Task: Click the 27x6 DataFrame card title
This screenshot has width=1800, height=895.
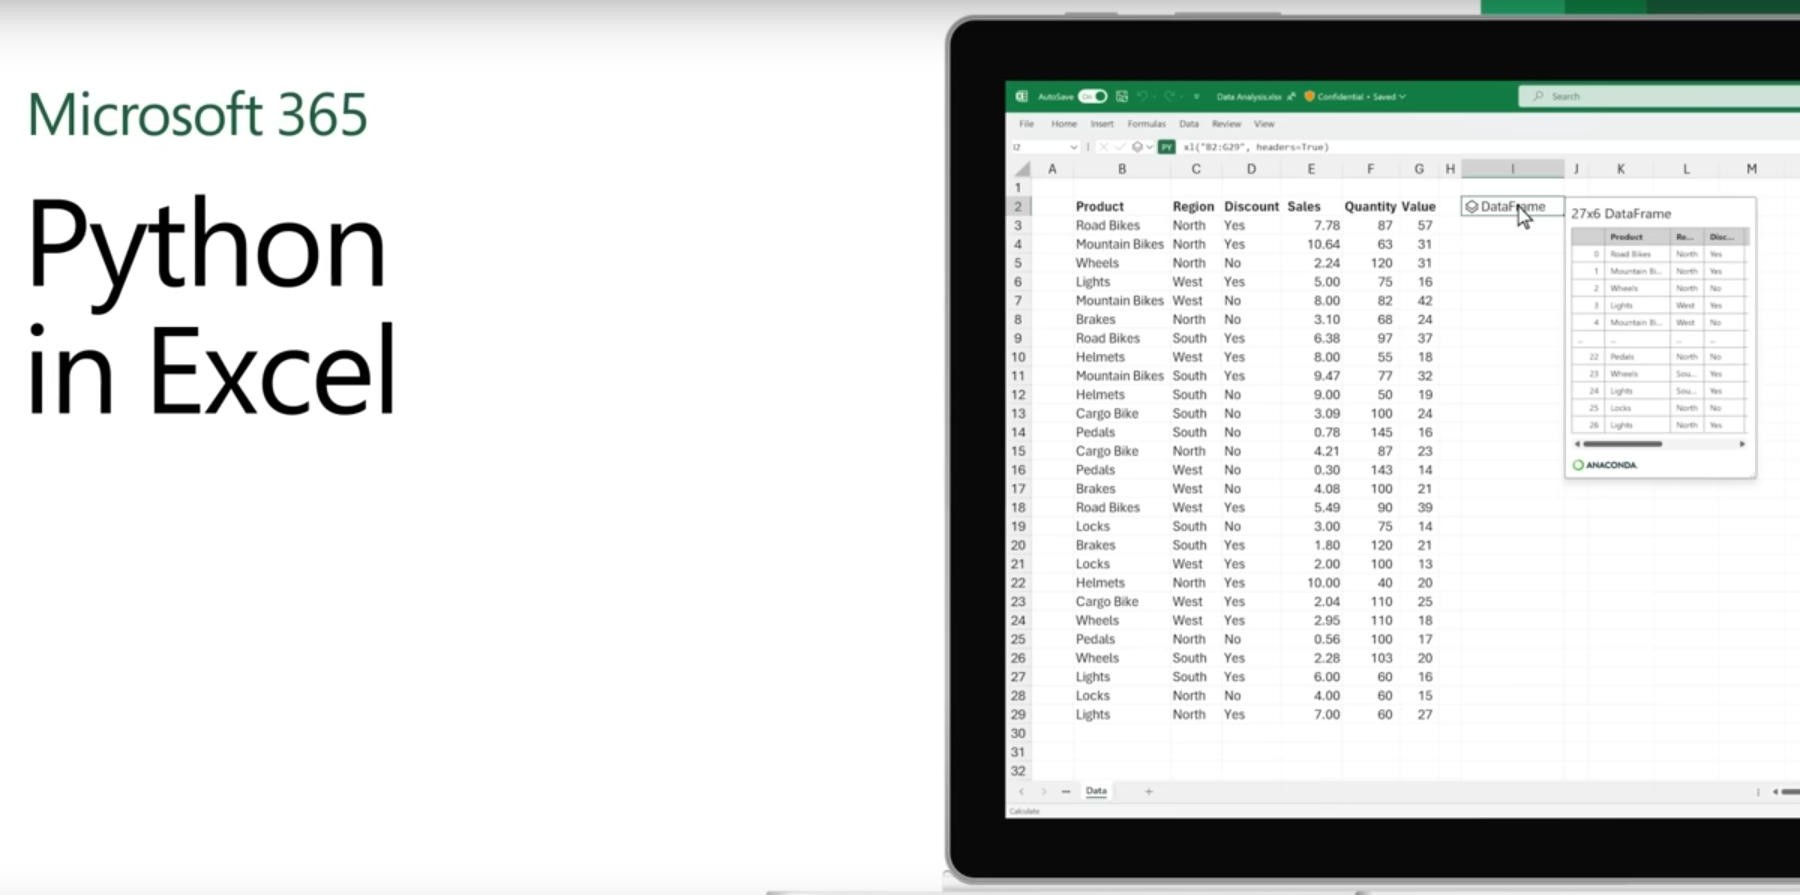Action: coord(1620,213)
